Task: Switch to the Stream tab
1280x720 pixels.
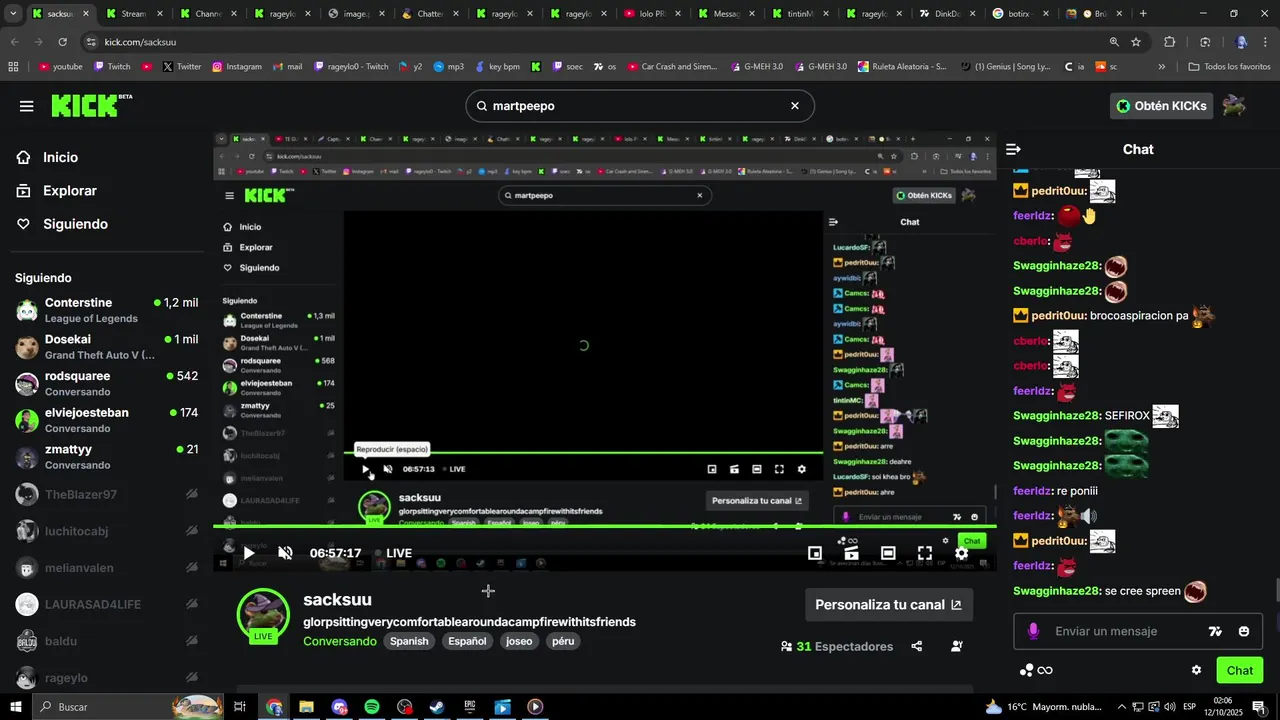Action: pos(133,14)
